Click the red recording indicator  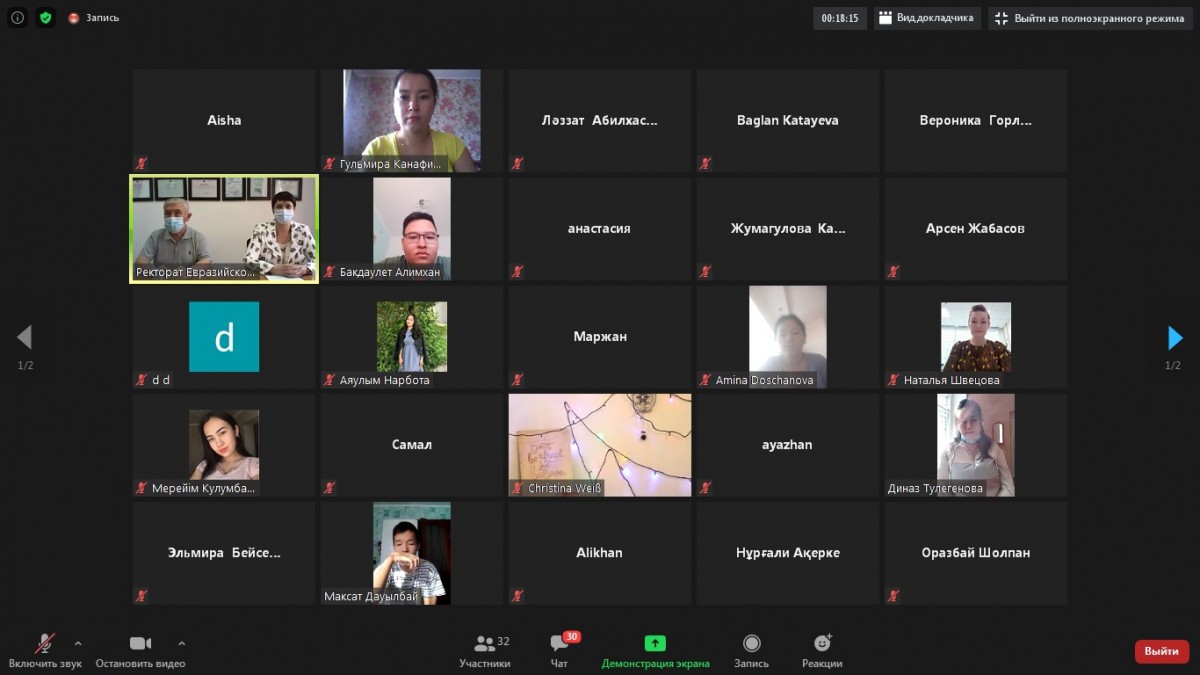[x=74, y=18]
